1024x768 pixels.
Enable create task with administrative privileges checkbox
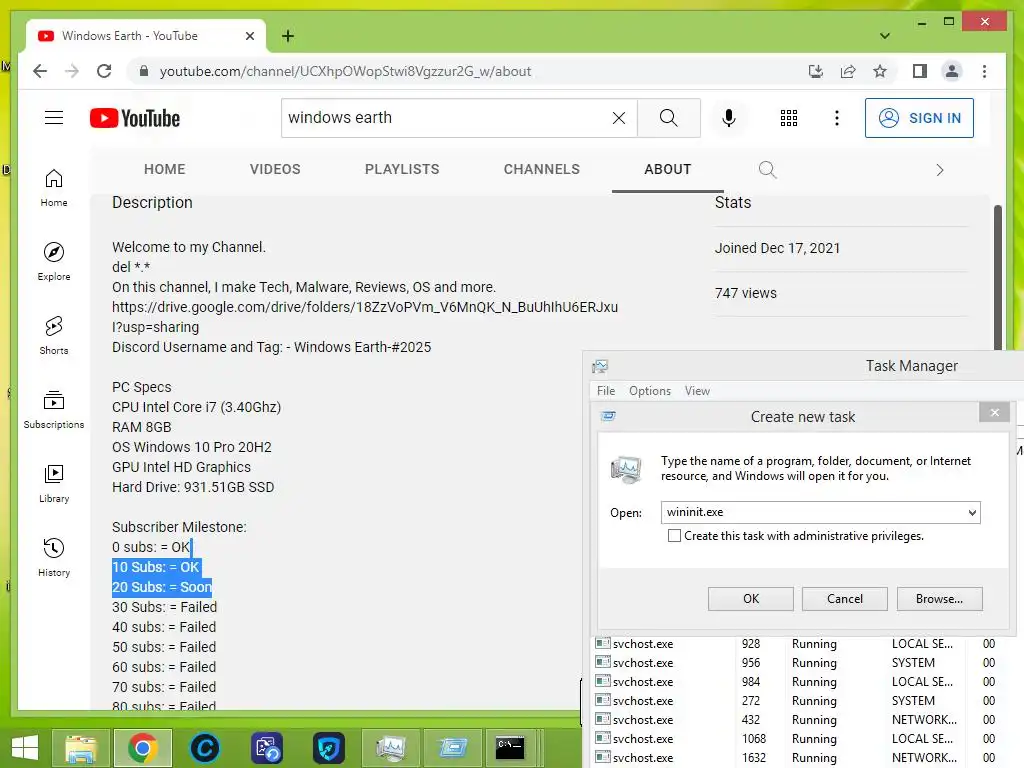pyautogui.click(x=674, y=536)
